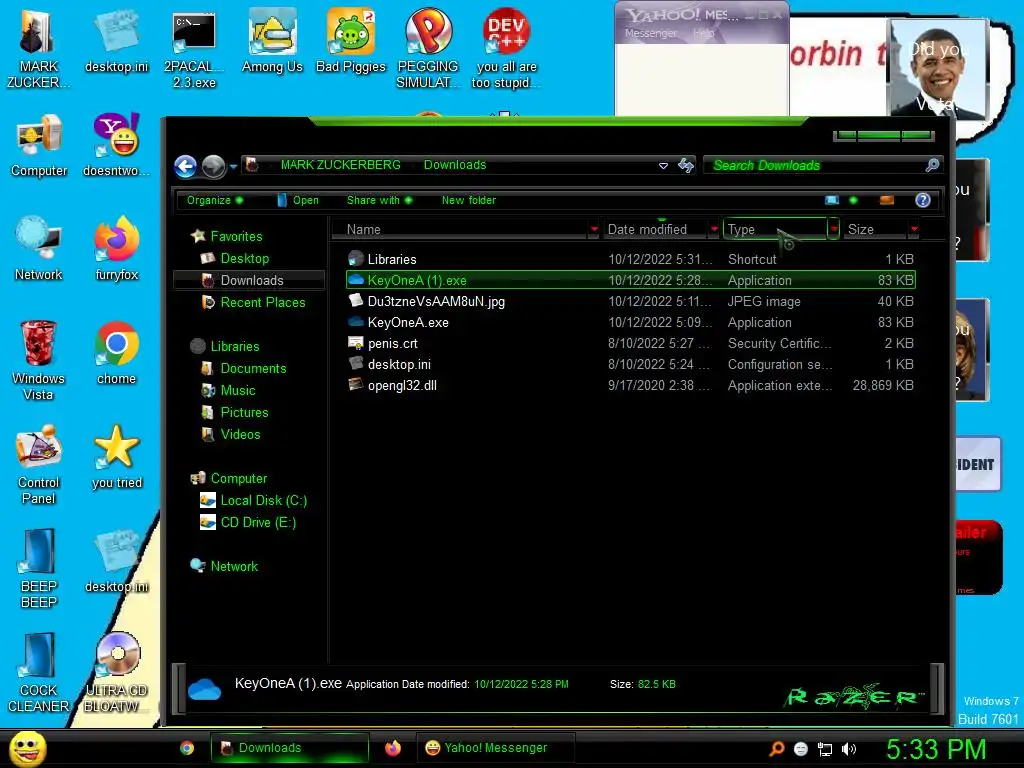
Task: Open the Type column filter dropdown
Action: (x=833, y=229)
